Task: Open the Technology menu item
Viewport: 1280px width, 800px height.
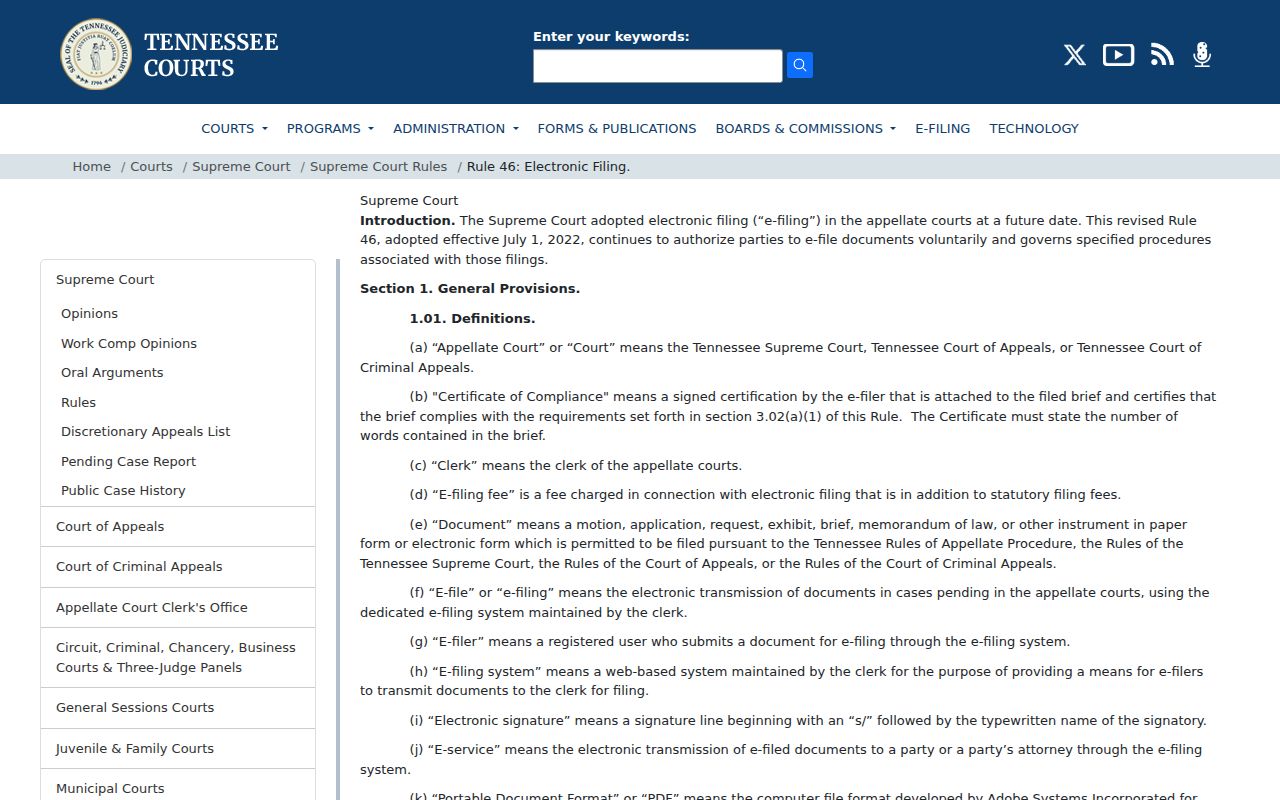Action: point(1034,128)
